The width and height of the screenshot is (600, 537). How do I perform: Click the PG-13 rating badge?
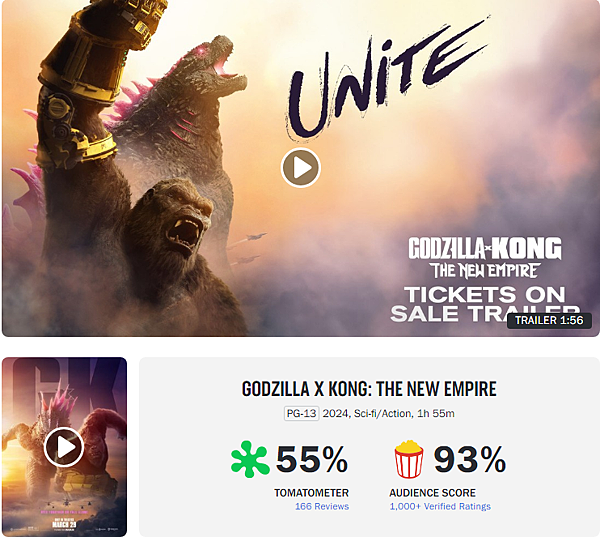(302, 413)
